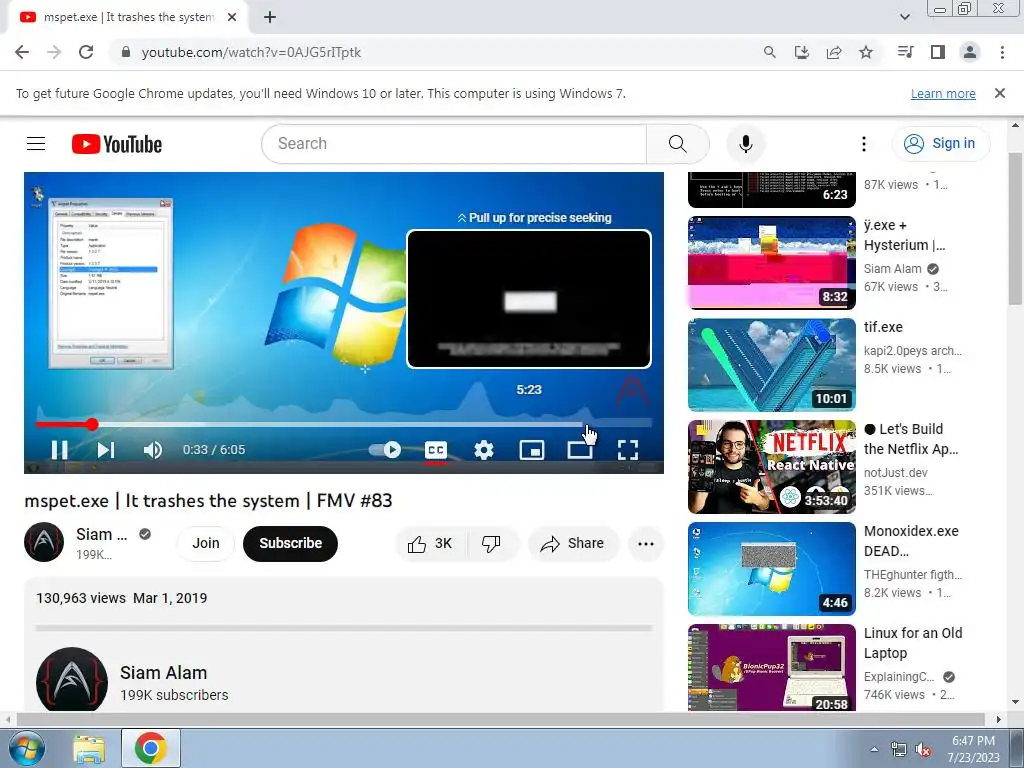Click the YouTube search magnifier button

pos(678,144)
